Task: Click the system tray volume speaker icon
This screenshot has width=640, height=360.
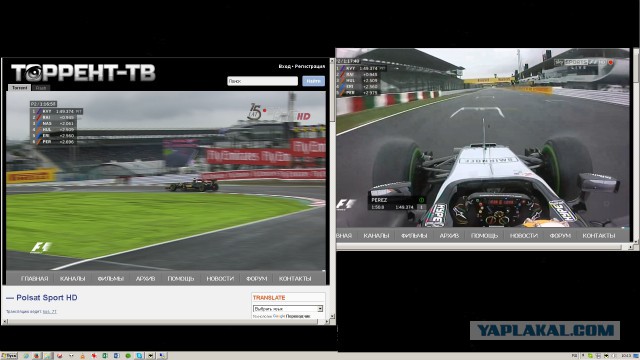Action: click(614, 356)
